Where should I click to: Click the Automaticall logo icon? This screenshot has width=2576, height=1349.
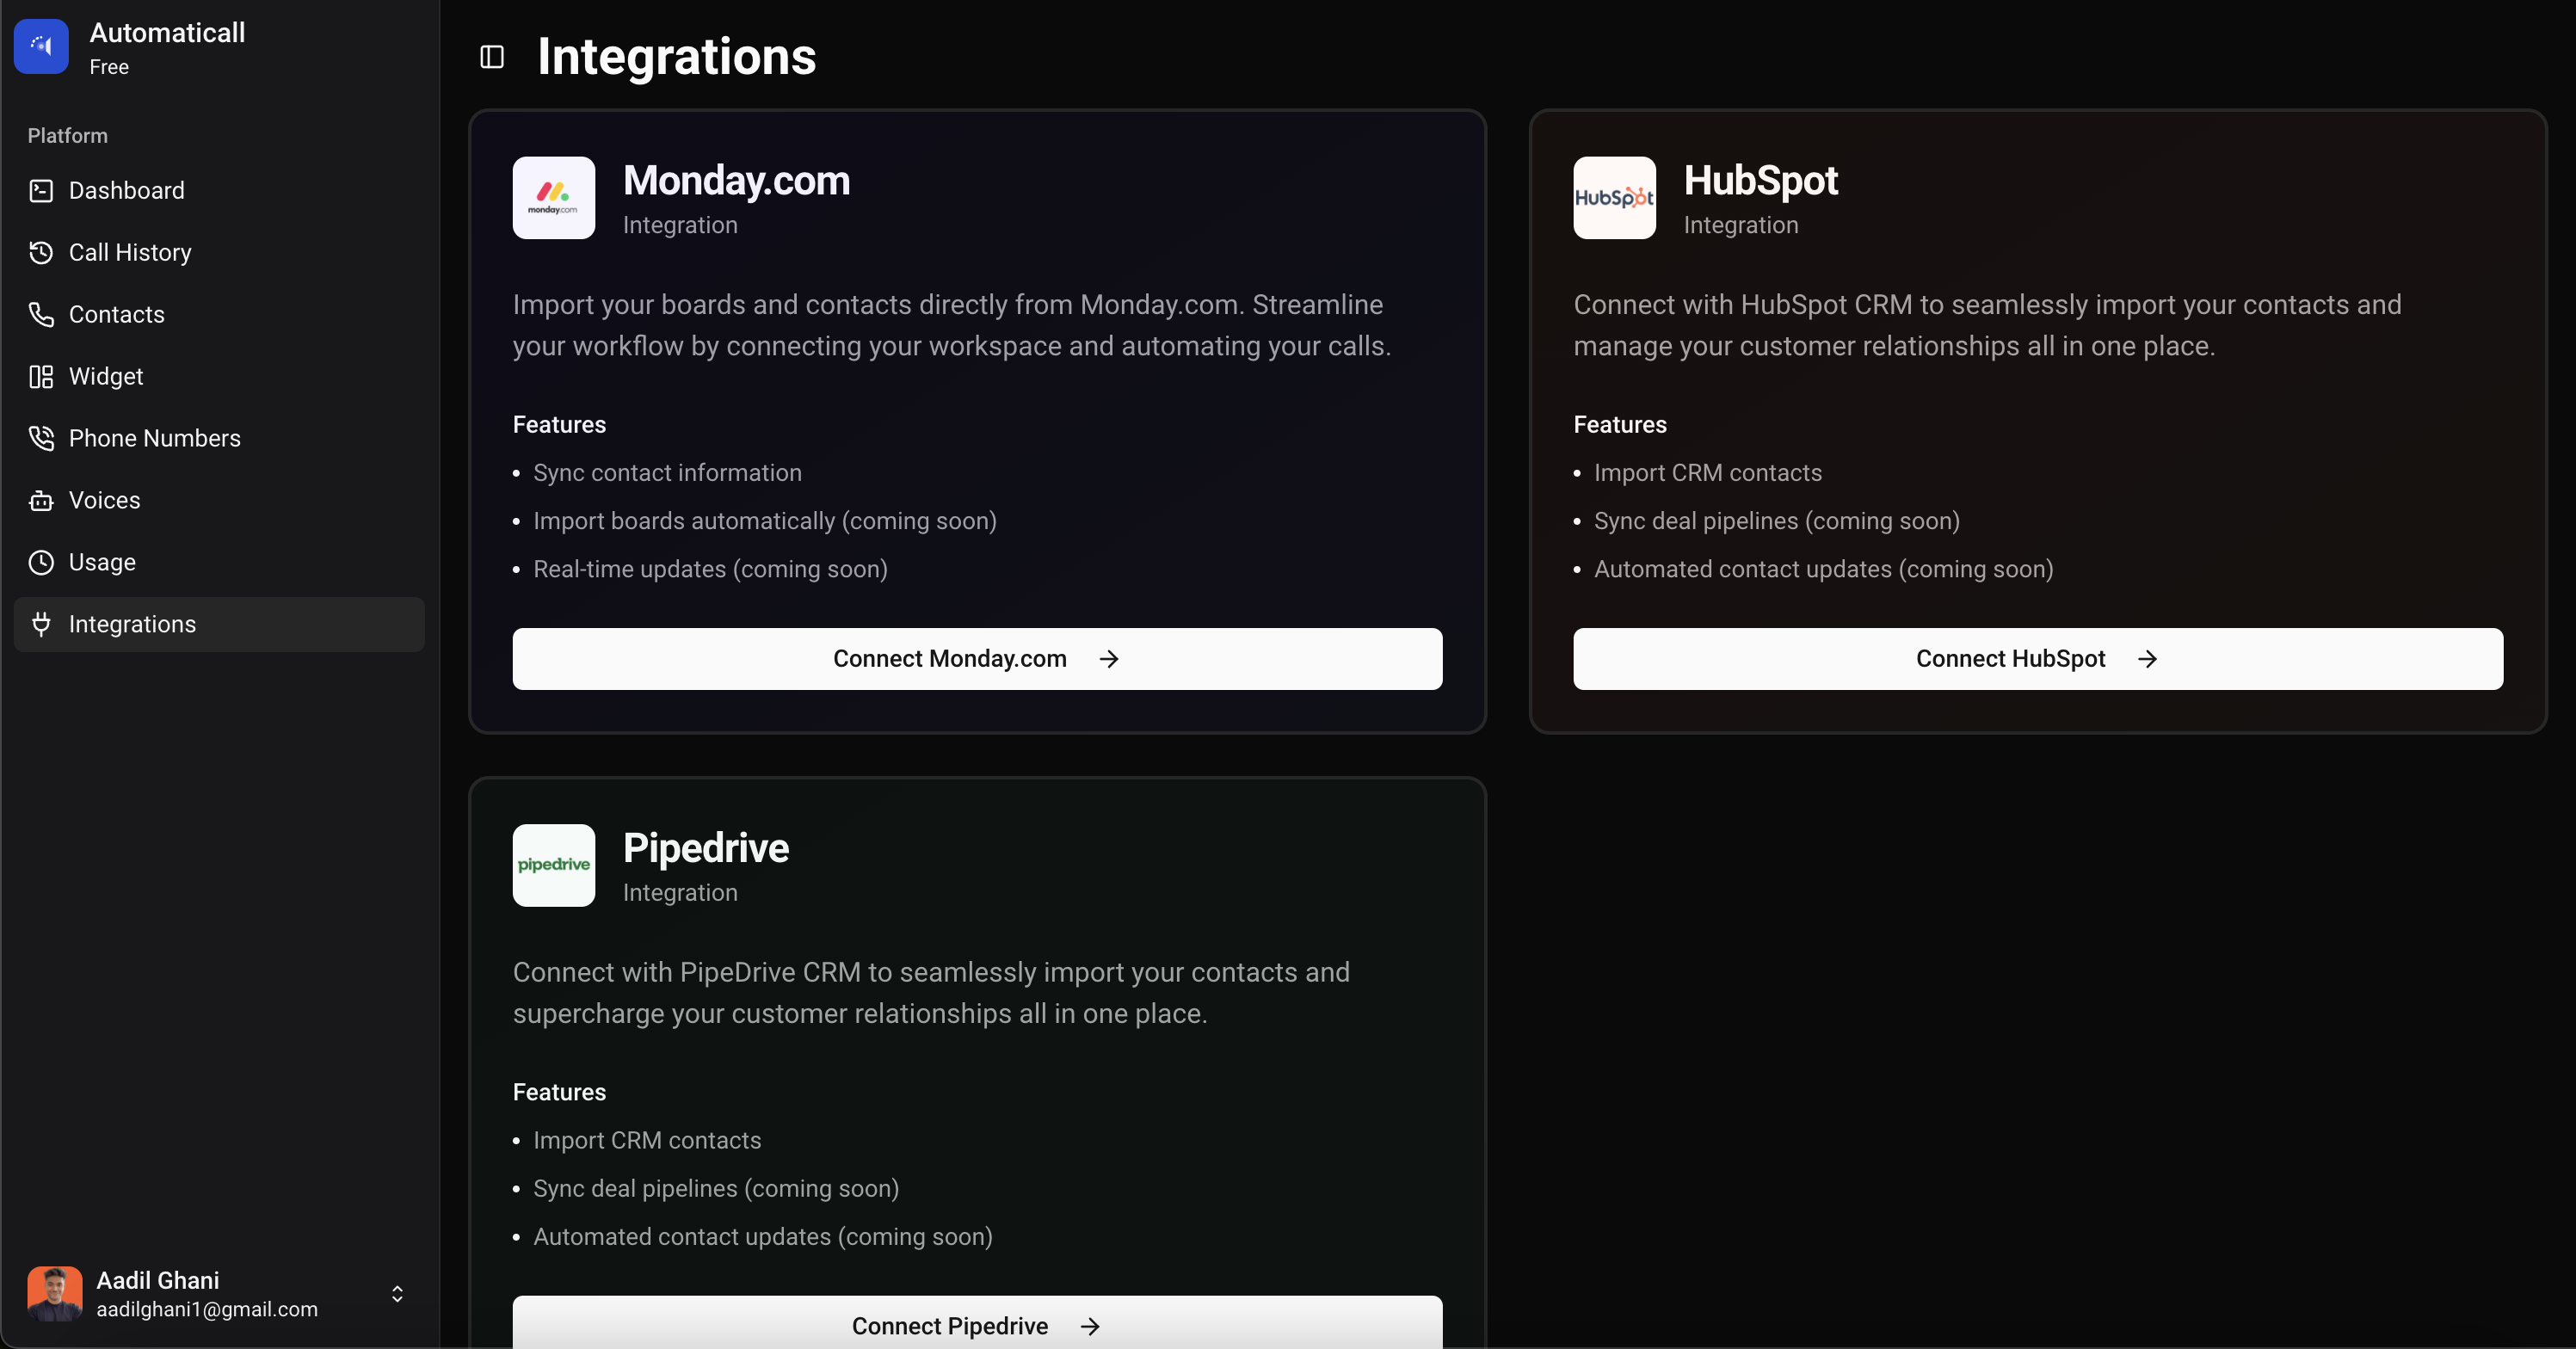click(41, 47)
